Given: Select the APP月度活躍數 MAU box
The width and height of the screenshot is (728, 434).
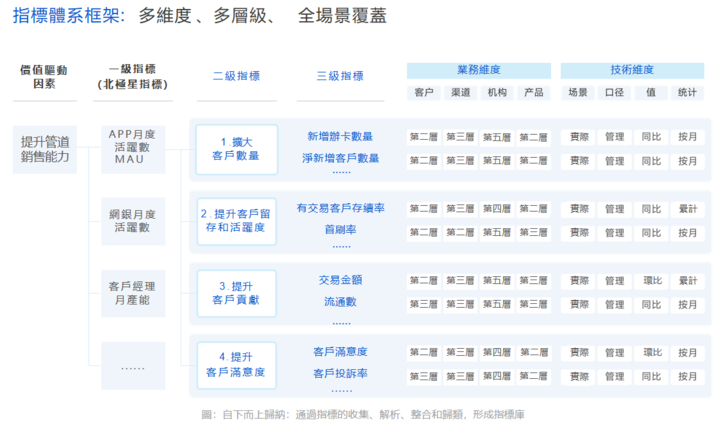Looking at the screenshot, I should 133,149.
